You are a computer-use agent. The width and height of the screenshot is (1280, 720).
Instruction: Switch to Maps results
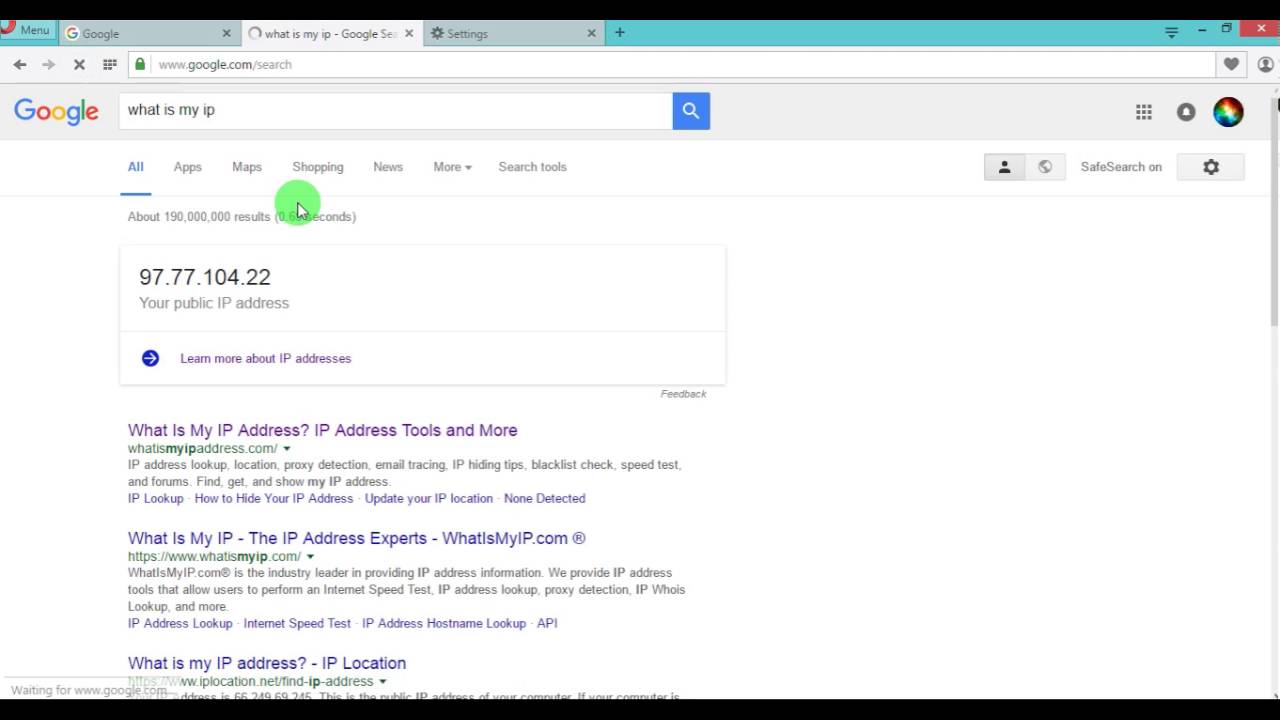(x=247, y=167)
